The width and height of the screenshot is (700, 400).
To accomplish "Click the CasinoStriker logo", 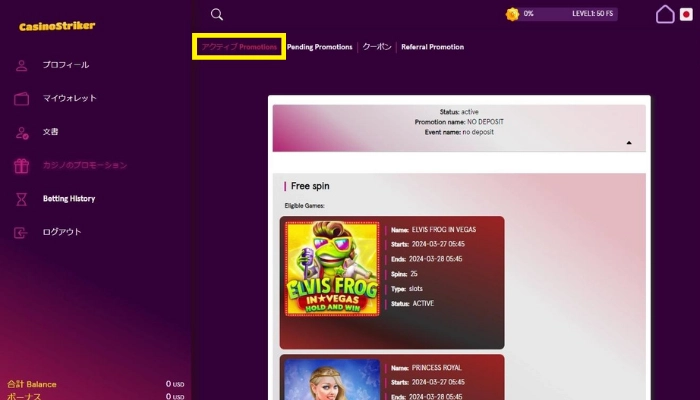I will [x=57, y=26].
